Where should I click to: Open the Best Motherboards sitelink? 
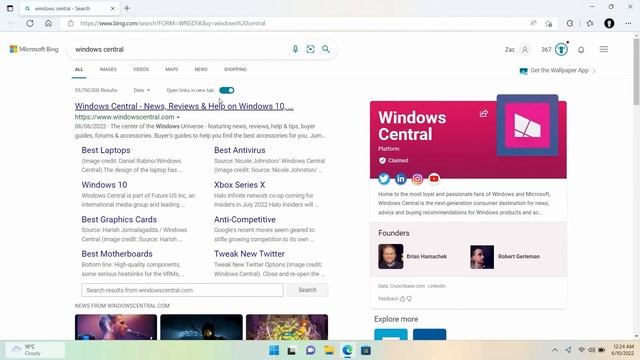117,254
